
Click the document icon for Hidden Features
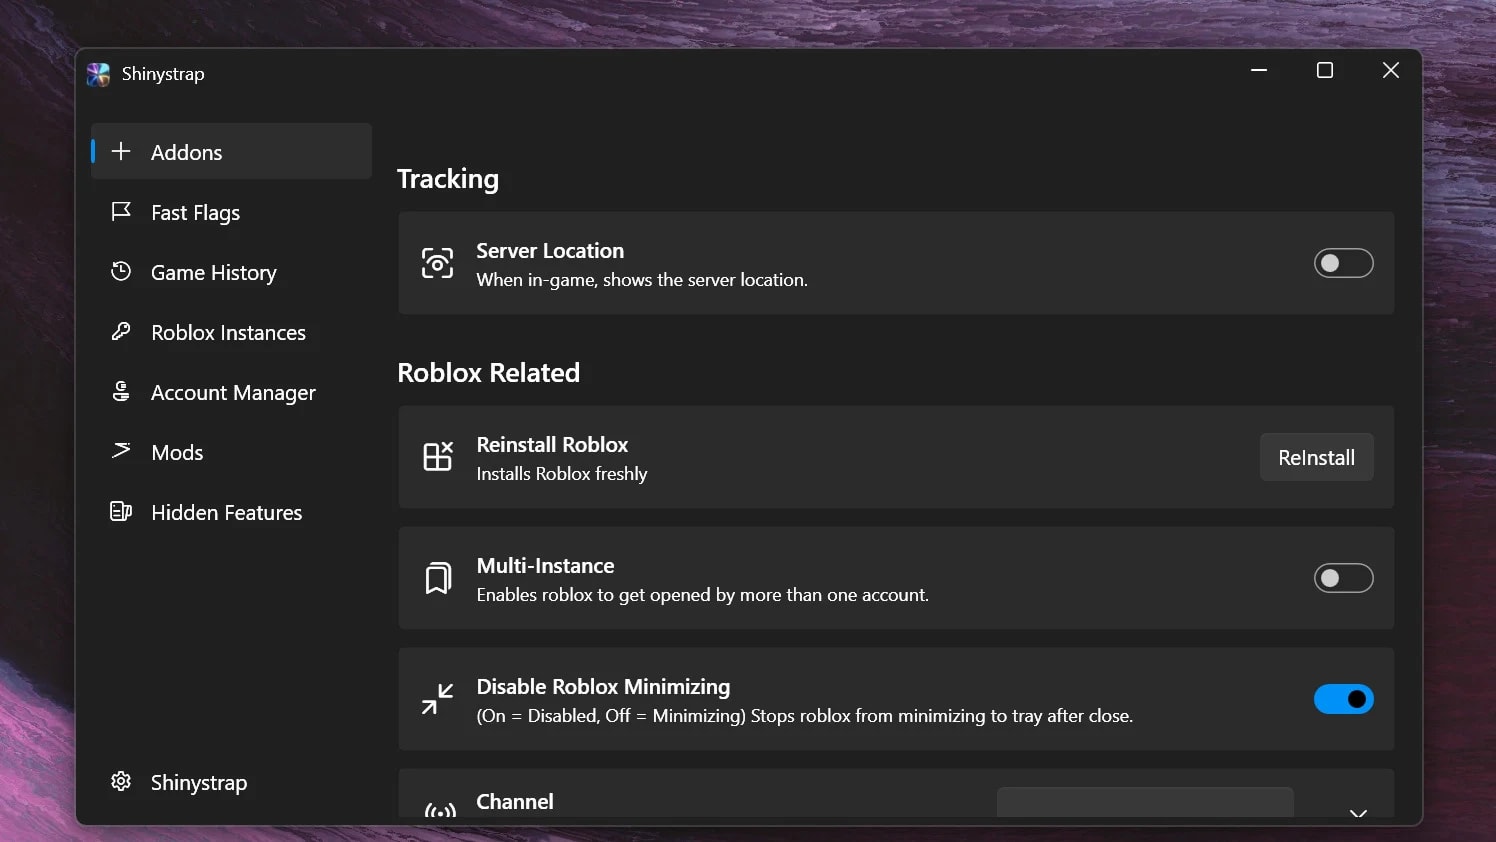pyautogui.click(x=121, y=511)
